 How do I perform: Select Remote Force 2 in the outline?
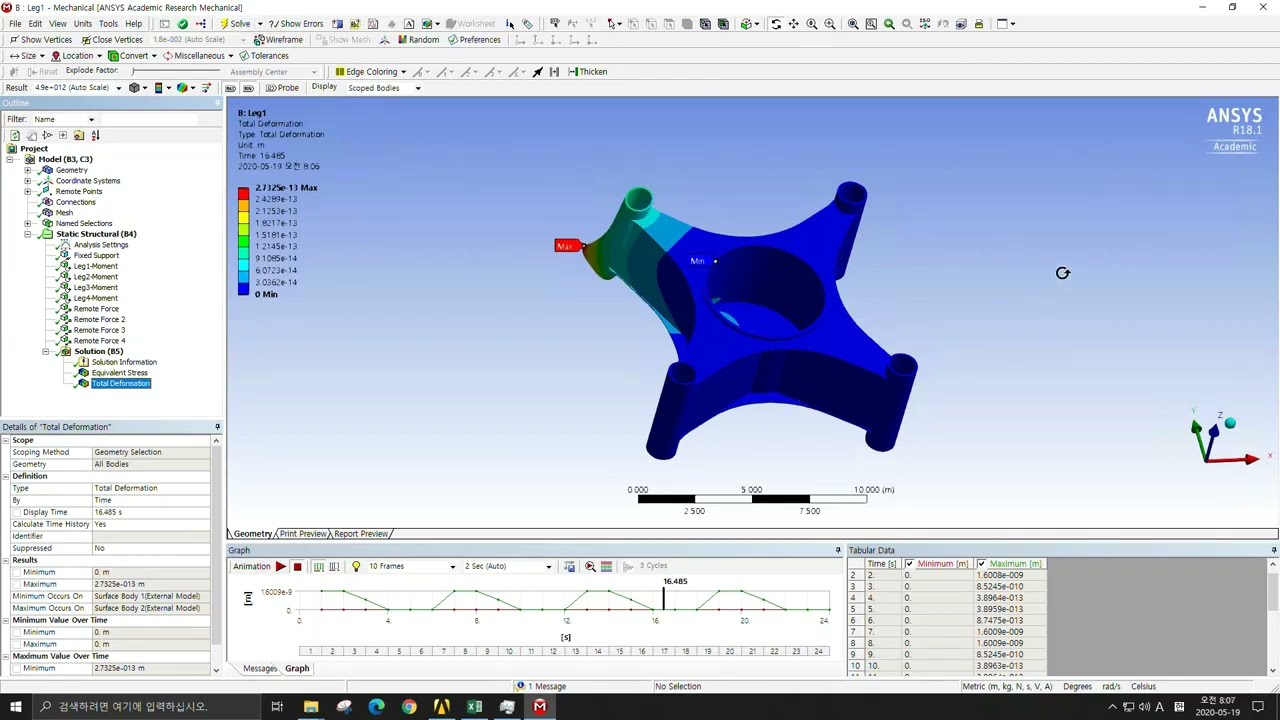pos(99,320)
